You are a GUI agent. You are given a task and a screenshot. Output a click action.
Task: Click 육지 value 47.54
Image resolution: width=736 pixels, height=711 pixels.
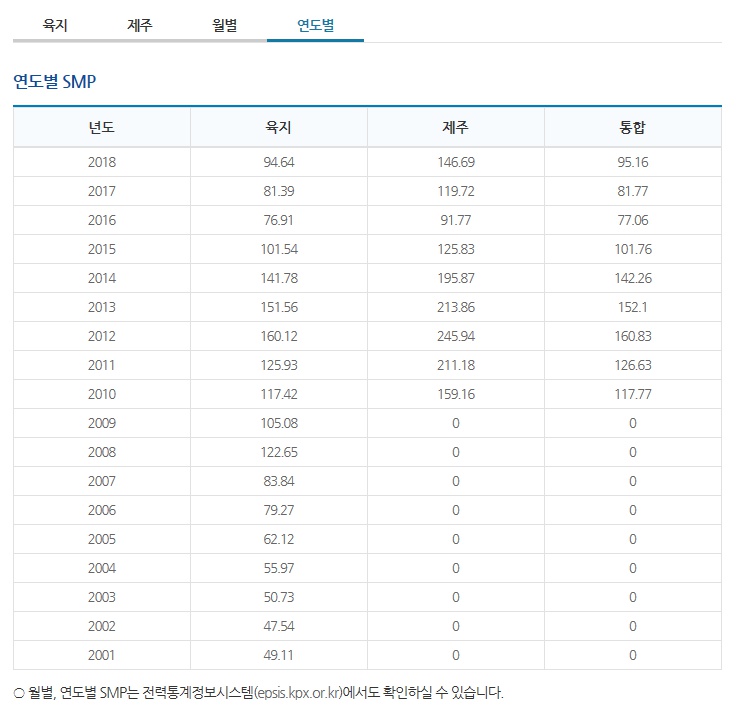click(x=279, y=627)
